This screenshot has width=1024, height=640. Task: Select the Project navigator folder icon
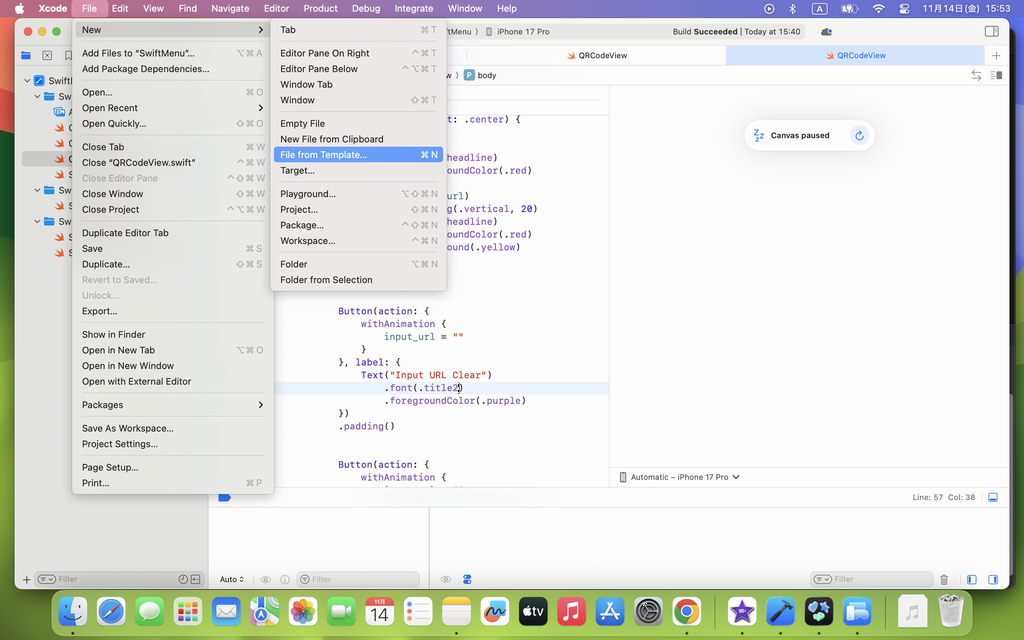click(26, 56)
